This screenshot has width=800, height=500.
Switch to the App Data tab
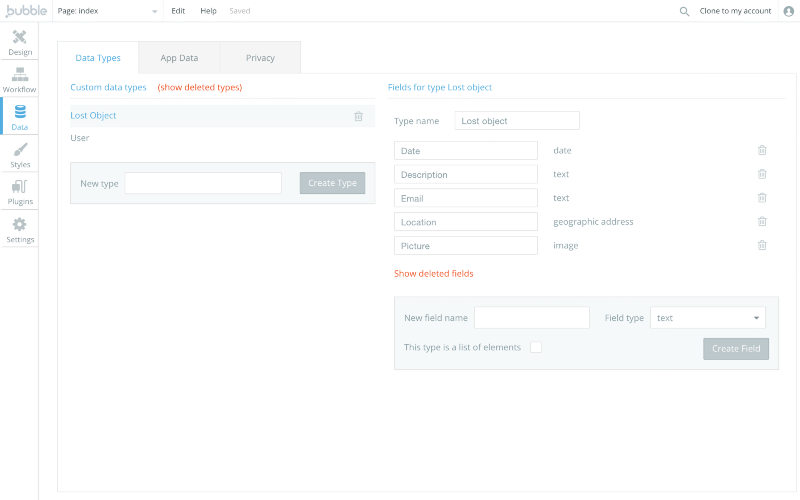(179, 58)
